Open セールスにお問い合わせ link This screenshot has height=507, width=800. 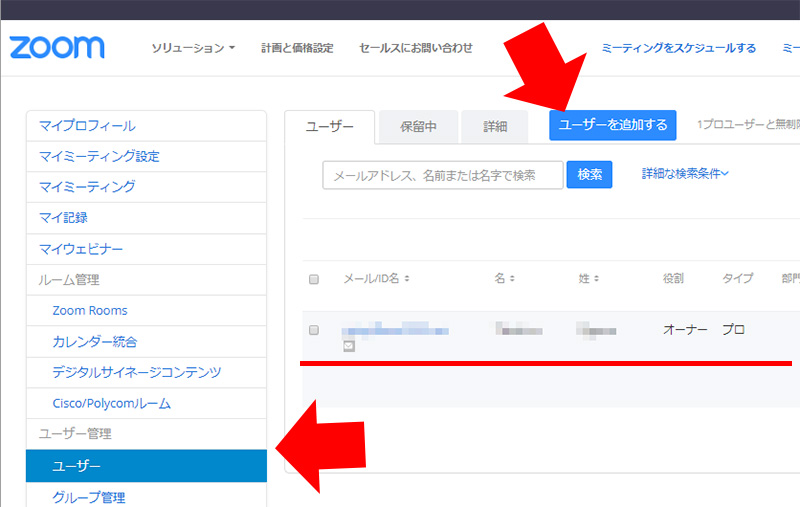coord(415,48)
